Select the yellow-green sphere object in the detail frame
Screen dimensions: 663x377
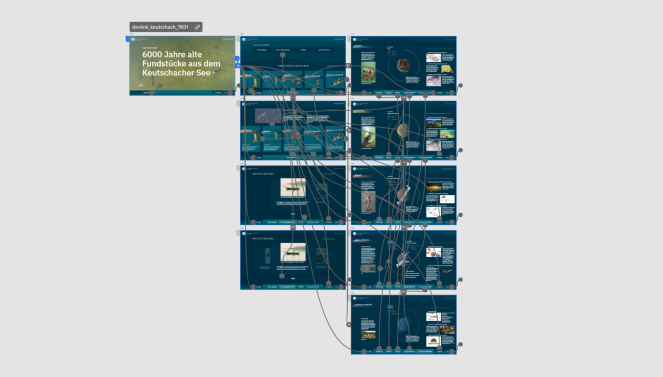coord(403,130)
